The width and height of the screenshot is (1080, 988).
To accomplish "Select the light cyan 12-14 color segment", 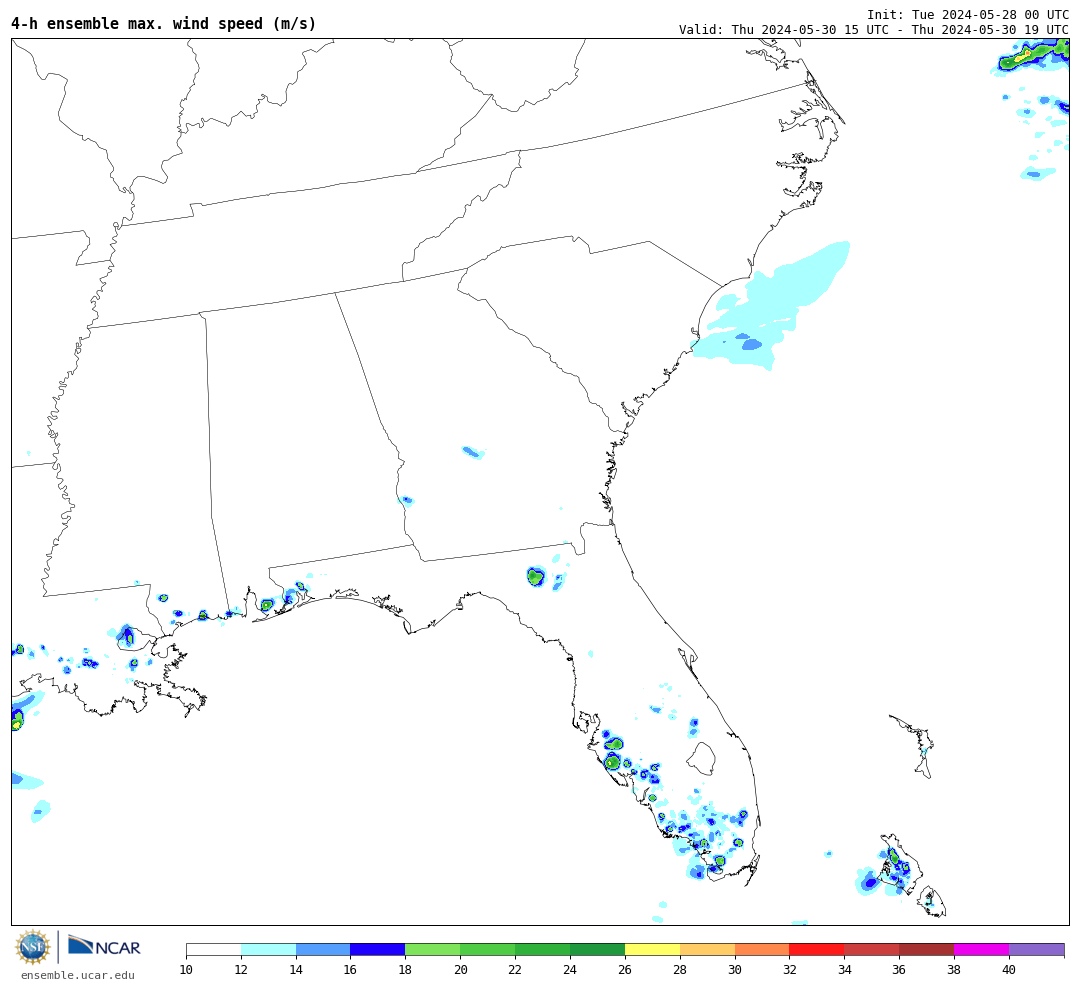I will [x=269, y=950].
